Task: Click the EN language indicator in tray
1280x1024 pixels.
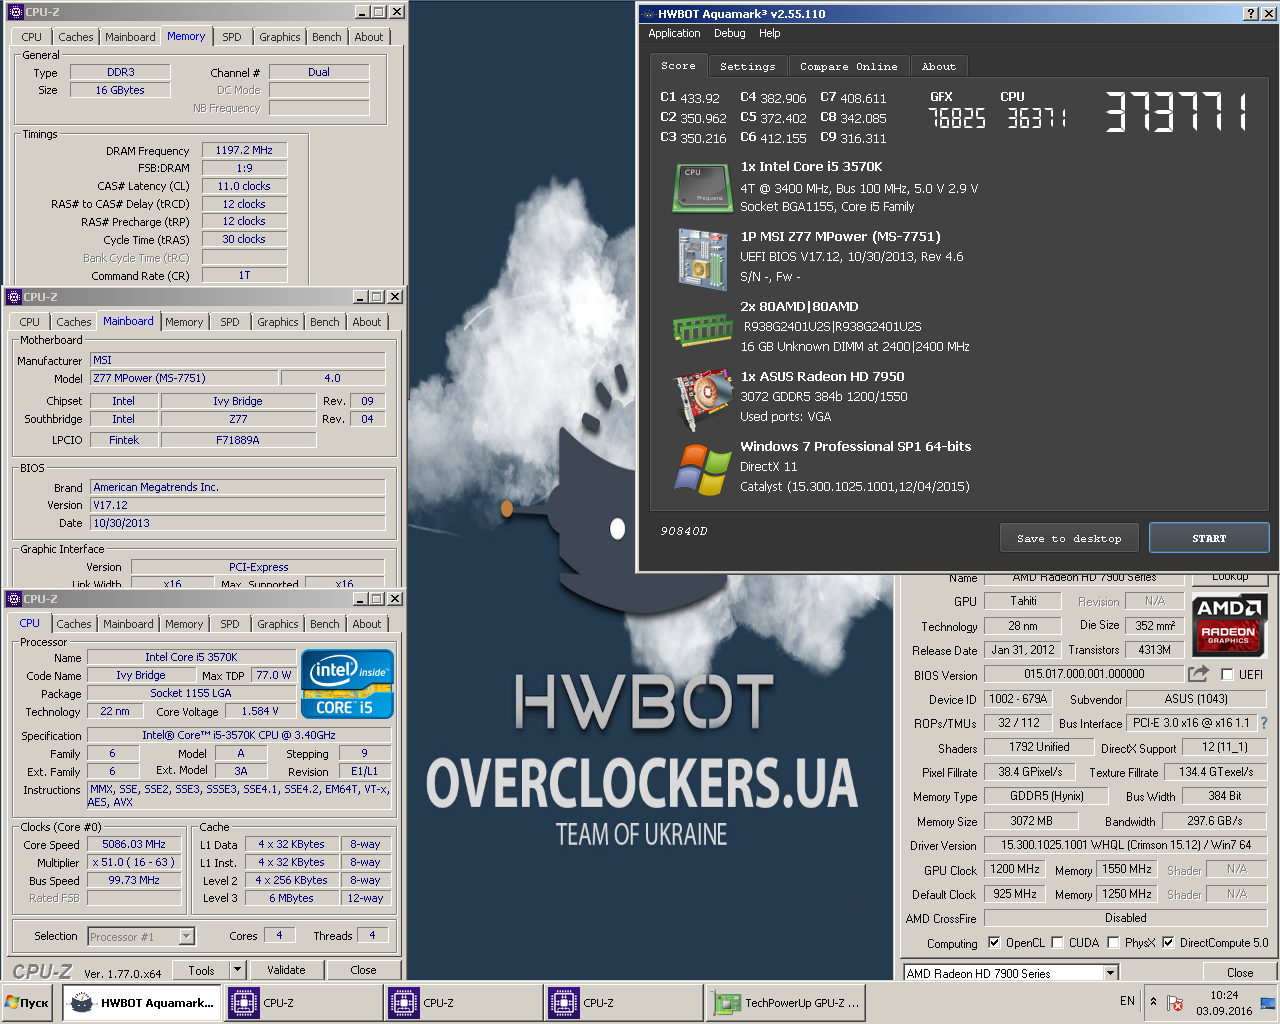Action: (x=1127, y=1001)
